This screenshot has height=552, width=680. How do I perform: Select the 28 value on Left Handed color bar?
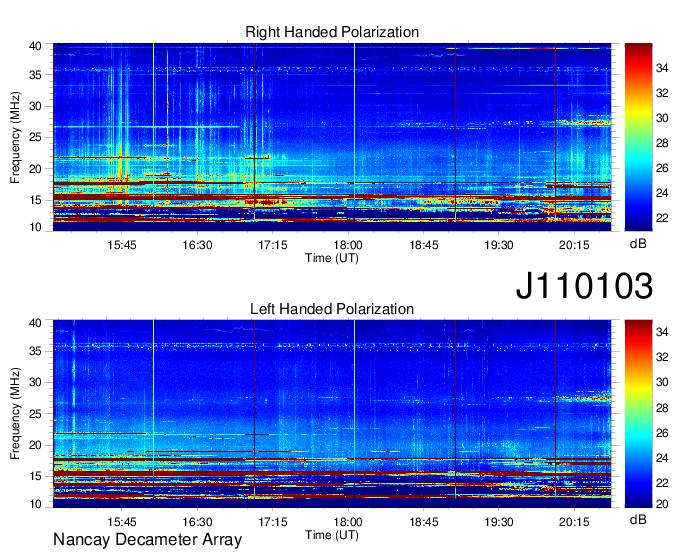662,408
